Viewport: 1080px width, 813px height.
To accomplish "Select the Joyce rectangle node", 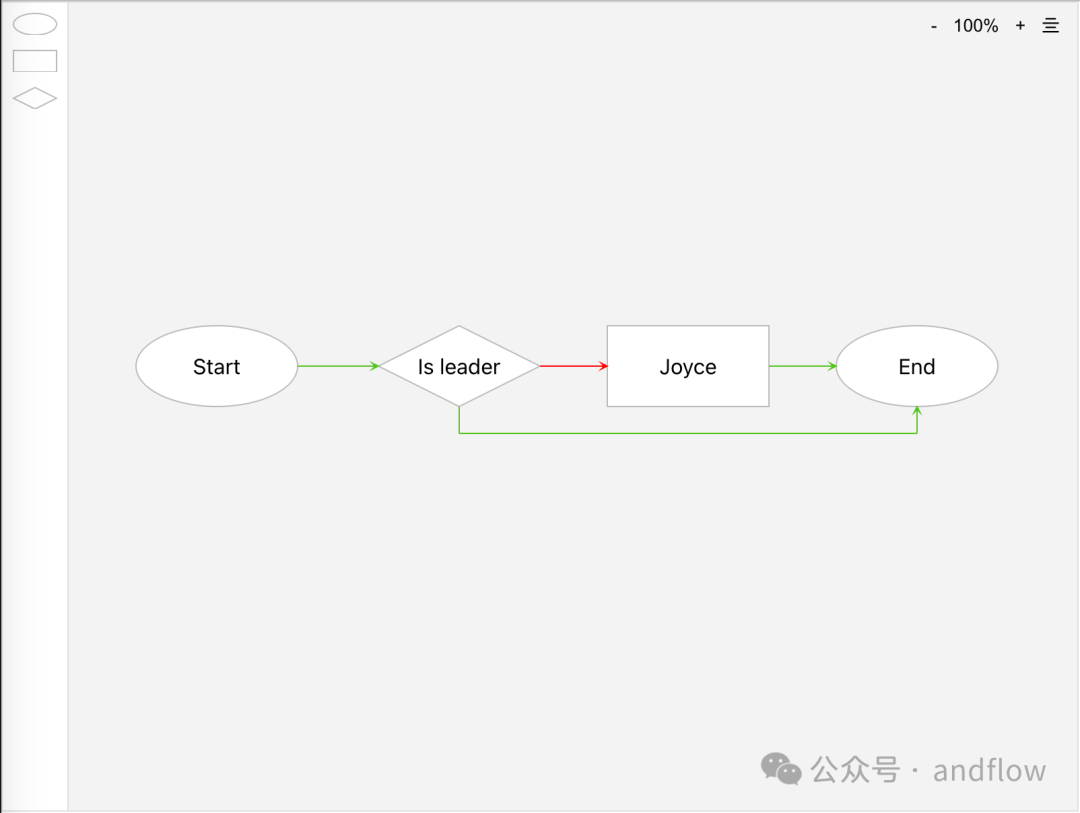I will tap(688, 366).
